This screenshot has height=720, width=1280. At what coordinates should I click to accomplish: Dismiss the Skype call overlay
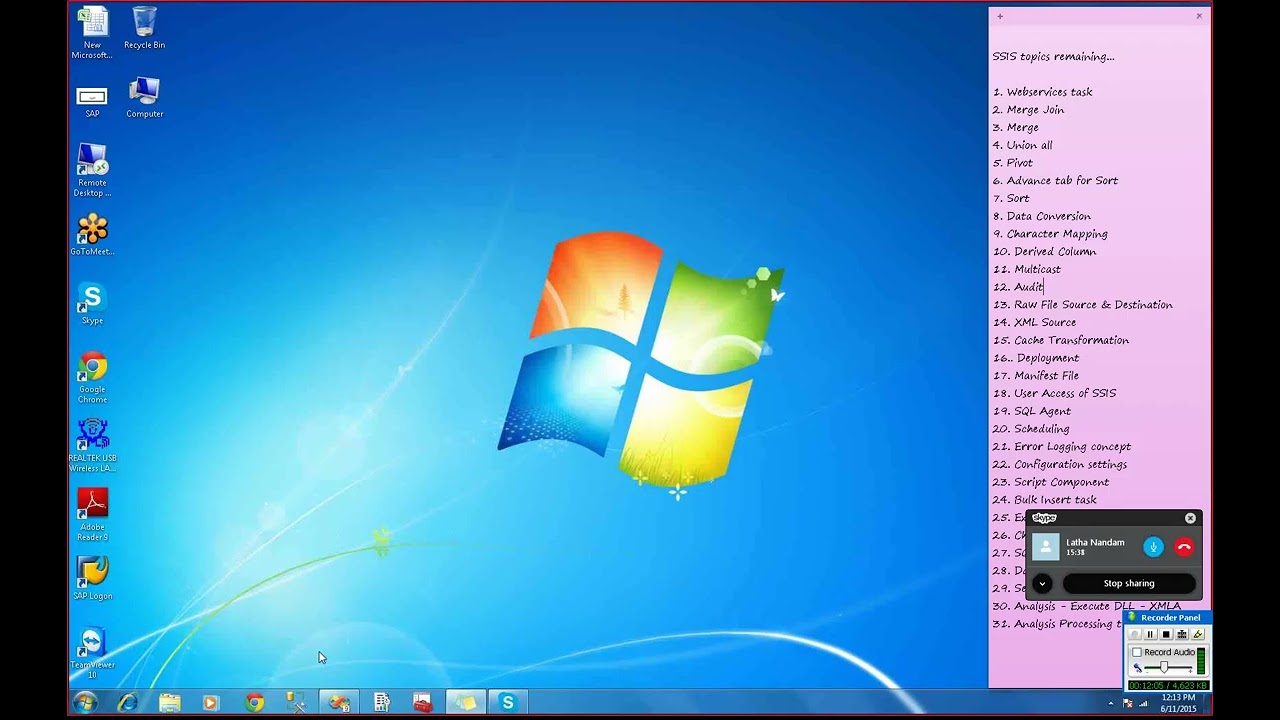(1190, 518)
